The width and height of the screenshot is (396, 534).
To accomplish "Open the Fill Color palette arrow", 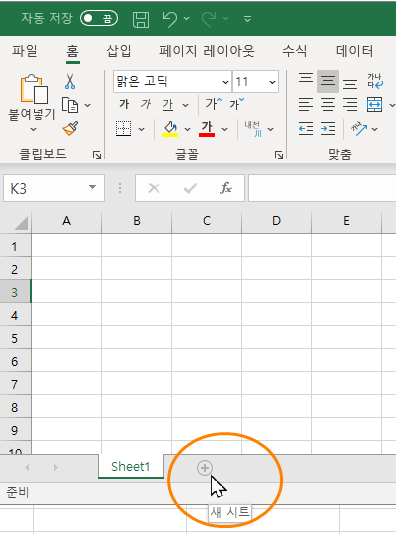I will click(187, 129).
